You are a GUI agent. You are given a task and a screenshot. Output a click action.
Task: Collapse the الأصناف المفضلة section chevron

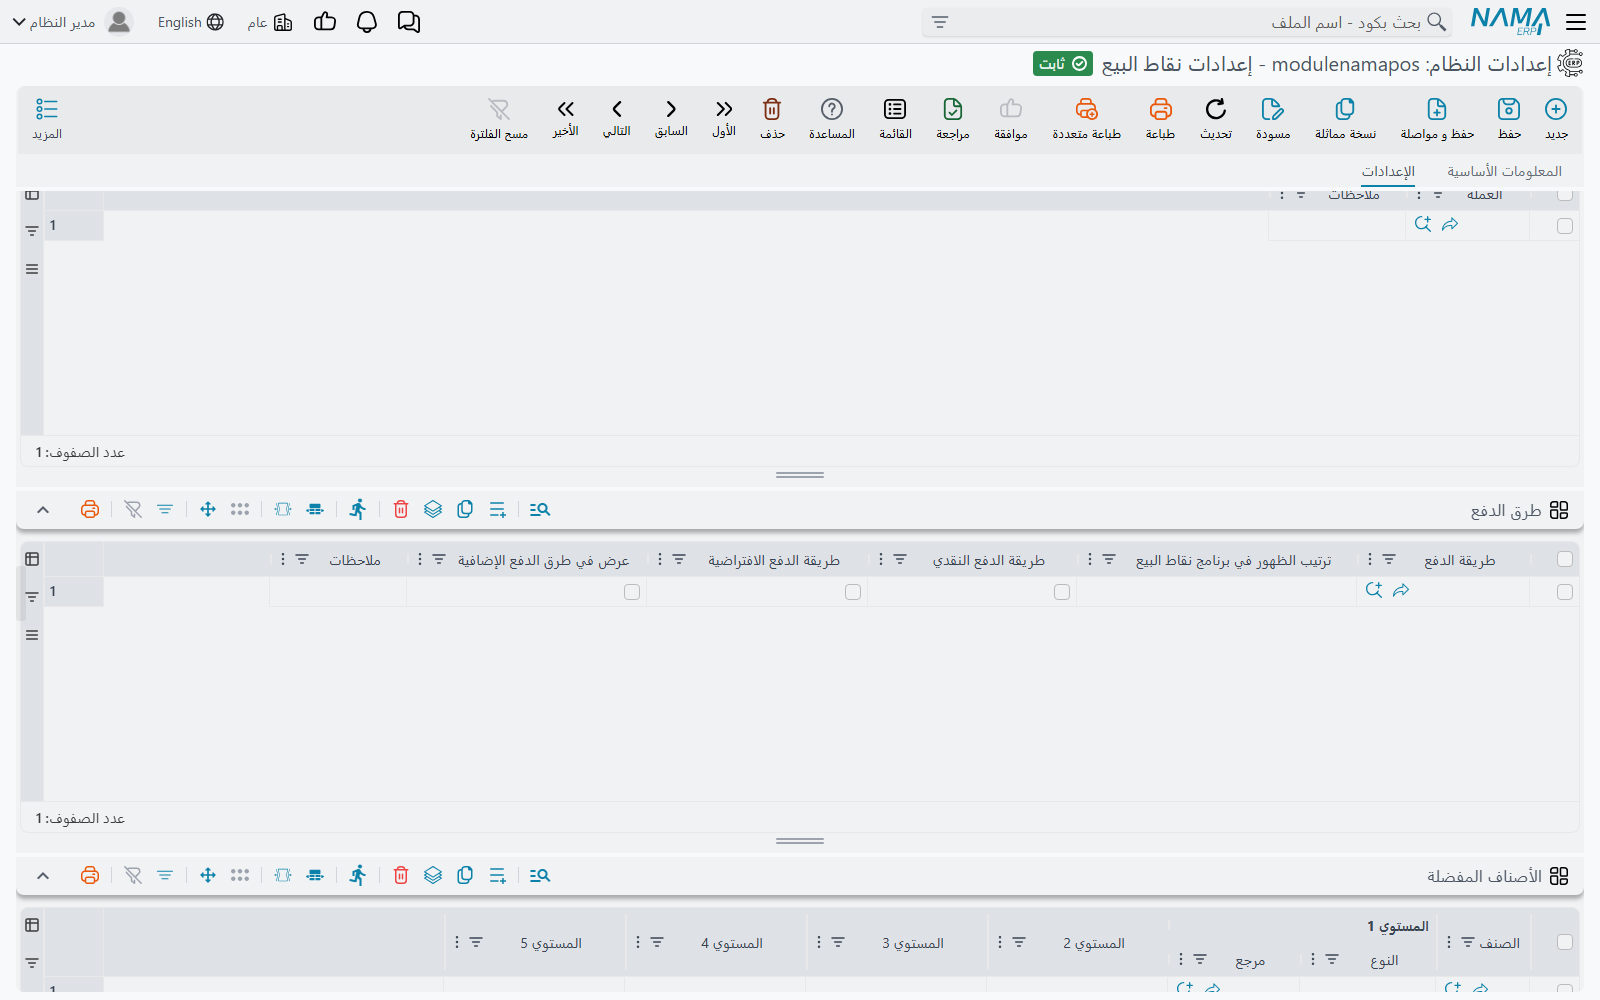tap(43, 876)
